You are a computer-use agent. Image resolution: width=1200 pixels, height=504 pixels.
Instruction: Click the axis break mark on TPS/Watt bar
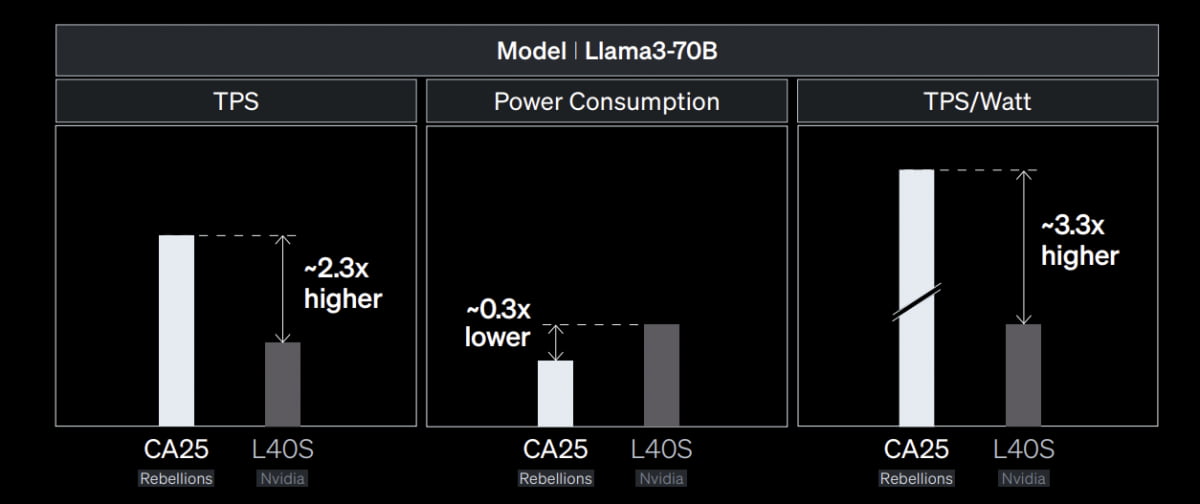(x=917, y=304)
